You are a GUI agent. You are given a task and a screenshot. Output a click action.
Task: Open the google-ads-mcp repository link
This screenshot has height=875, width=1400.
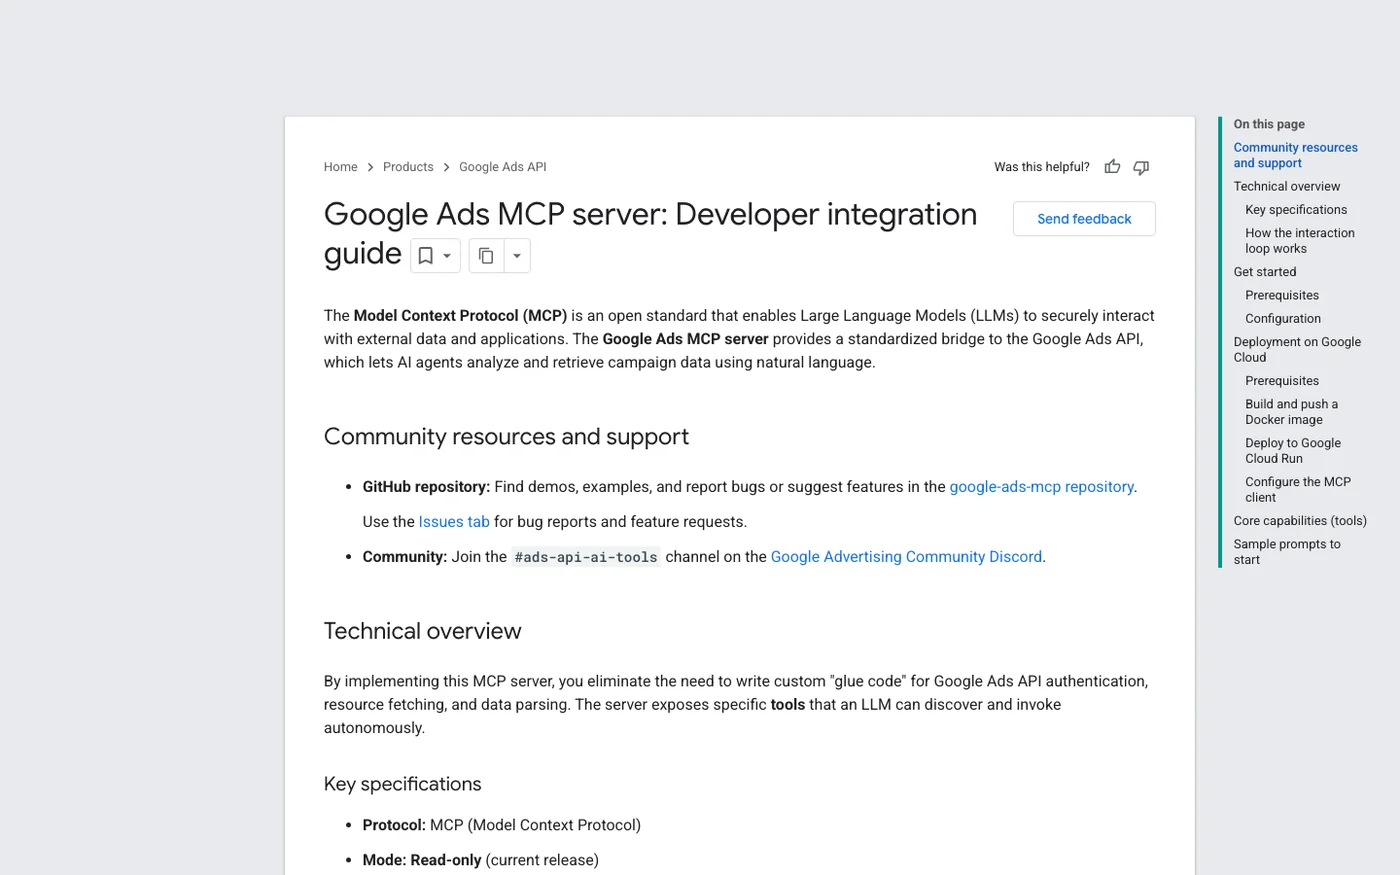[1041, 487]
